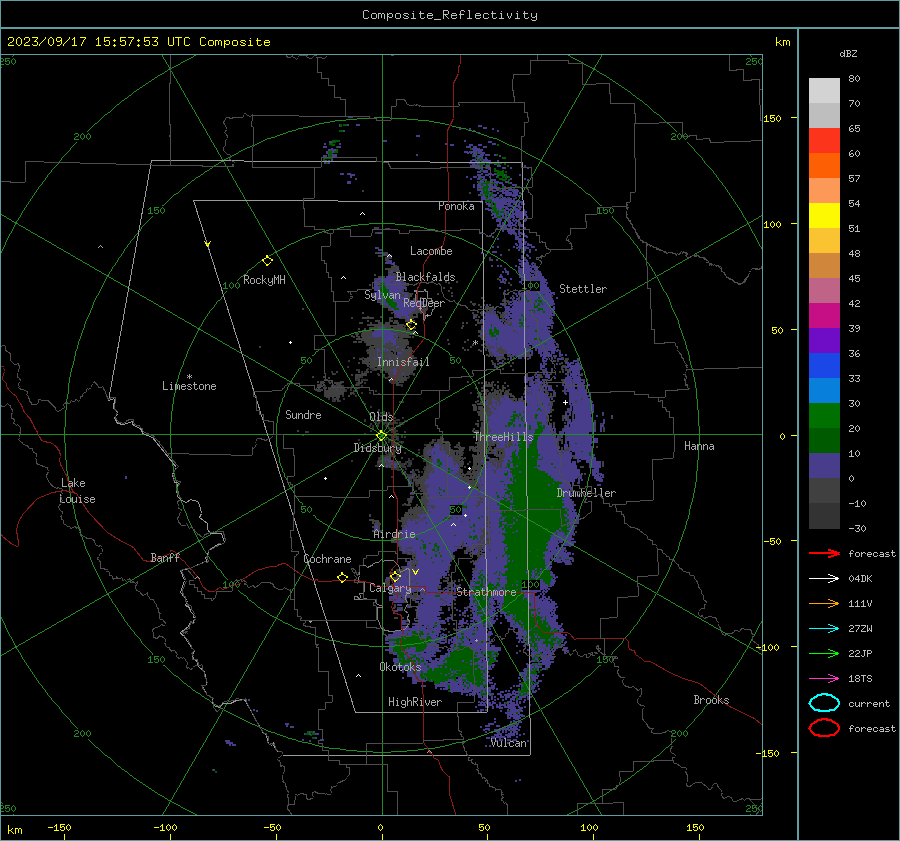Select the 65 dBZ red color swatch
900x841 pixels.
[824, 140]
